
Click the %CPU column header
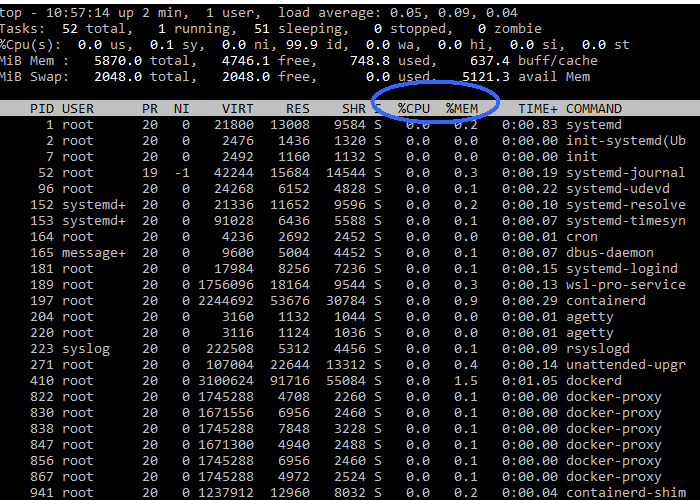click(x=414, y=108)
